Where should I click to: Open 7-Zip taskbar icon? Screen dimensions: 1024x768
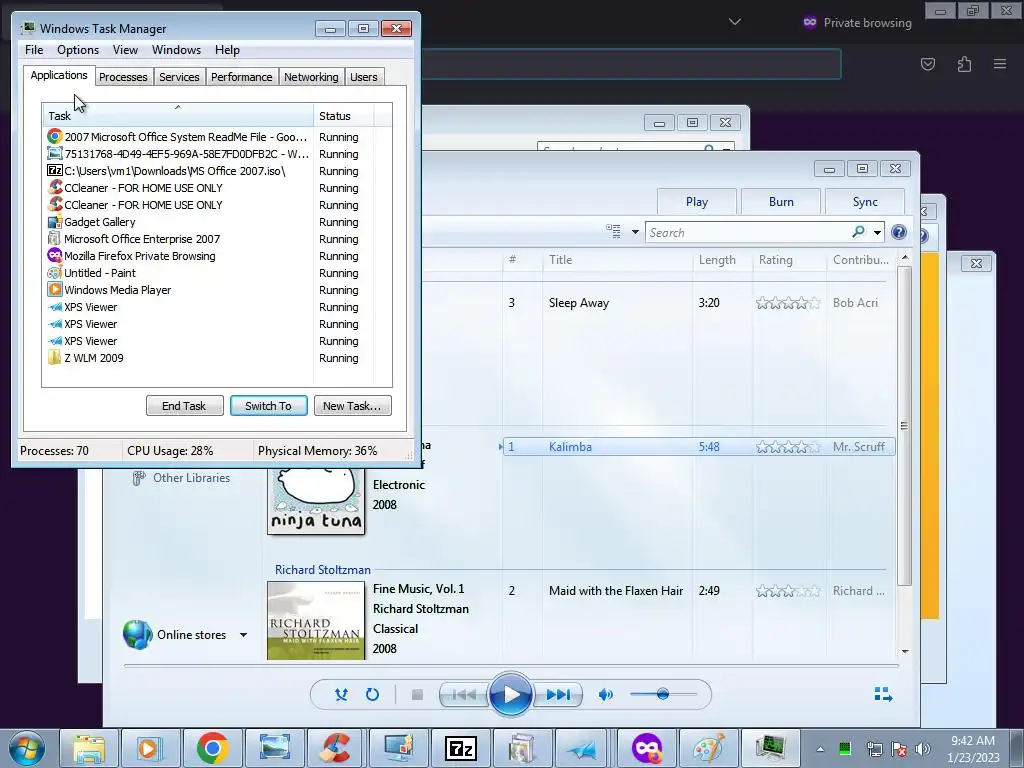[x=460, y=748]
